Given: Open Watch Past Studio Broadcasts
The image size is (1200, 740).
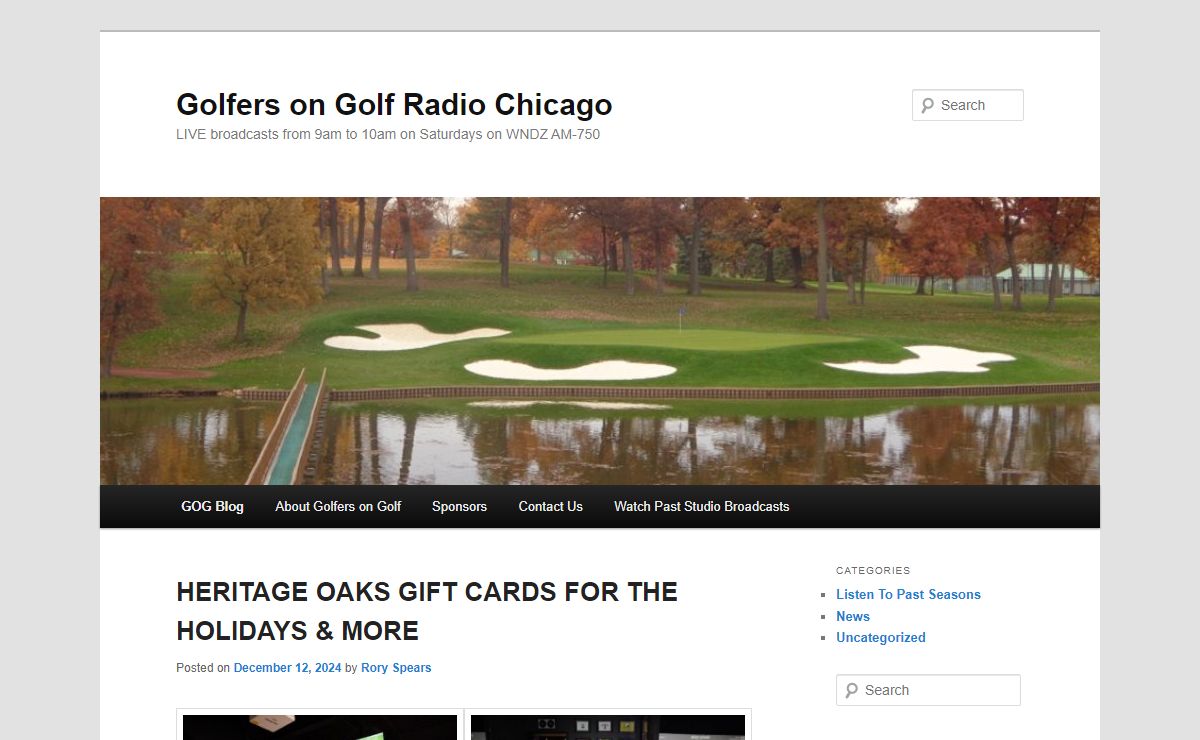Looking at the screenshot, I should [701, 506].
